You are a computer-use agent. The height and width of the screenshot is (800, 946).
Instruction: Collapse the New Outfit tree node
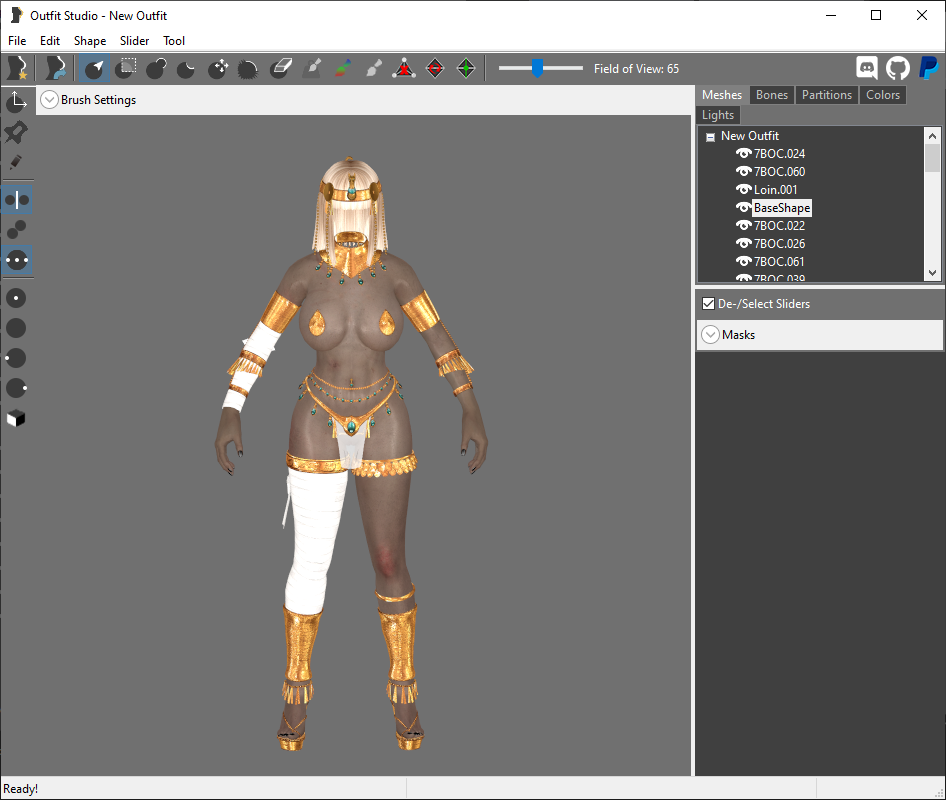click(x=710, y=137)
